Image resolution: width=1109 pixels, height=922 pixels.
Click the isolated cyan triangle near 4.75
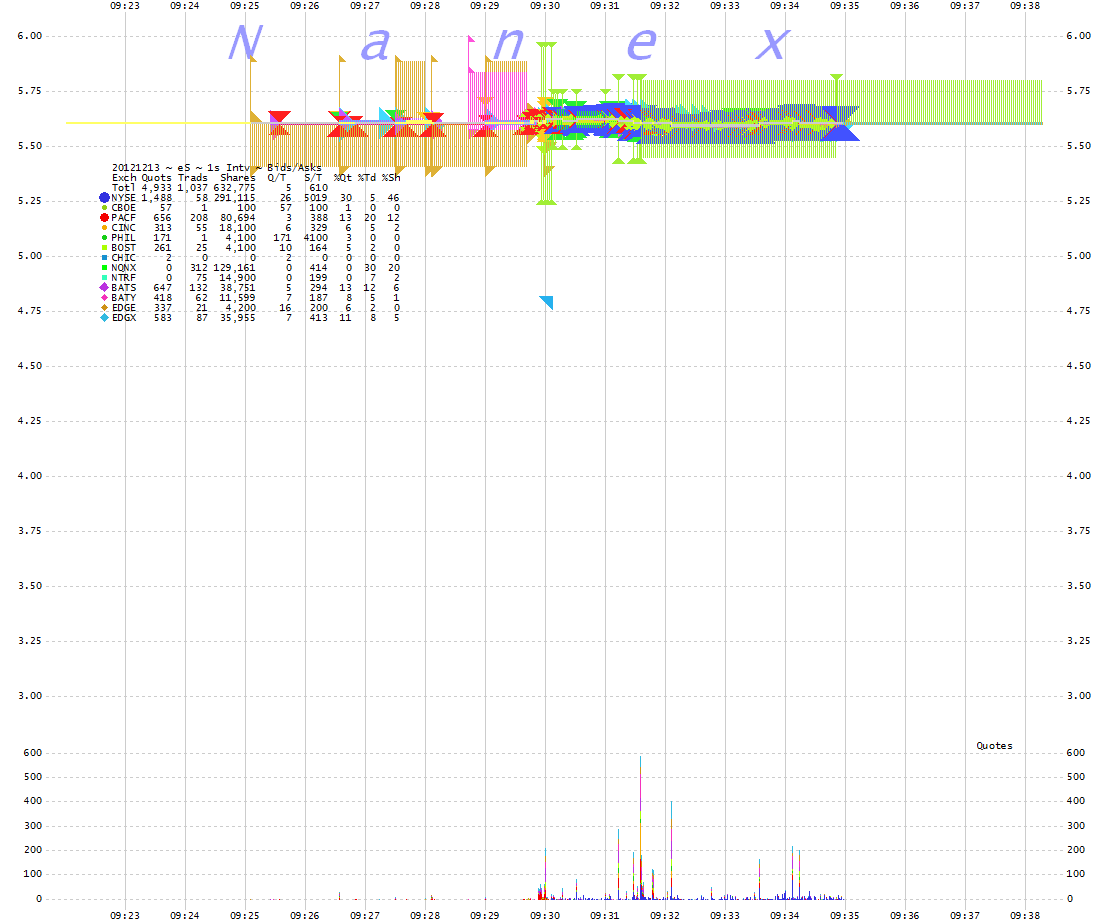click(x=547, y=302)
